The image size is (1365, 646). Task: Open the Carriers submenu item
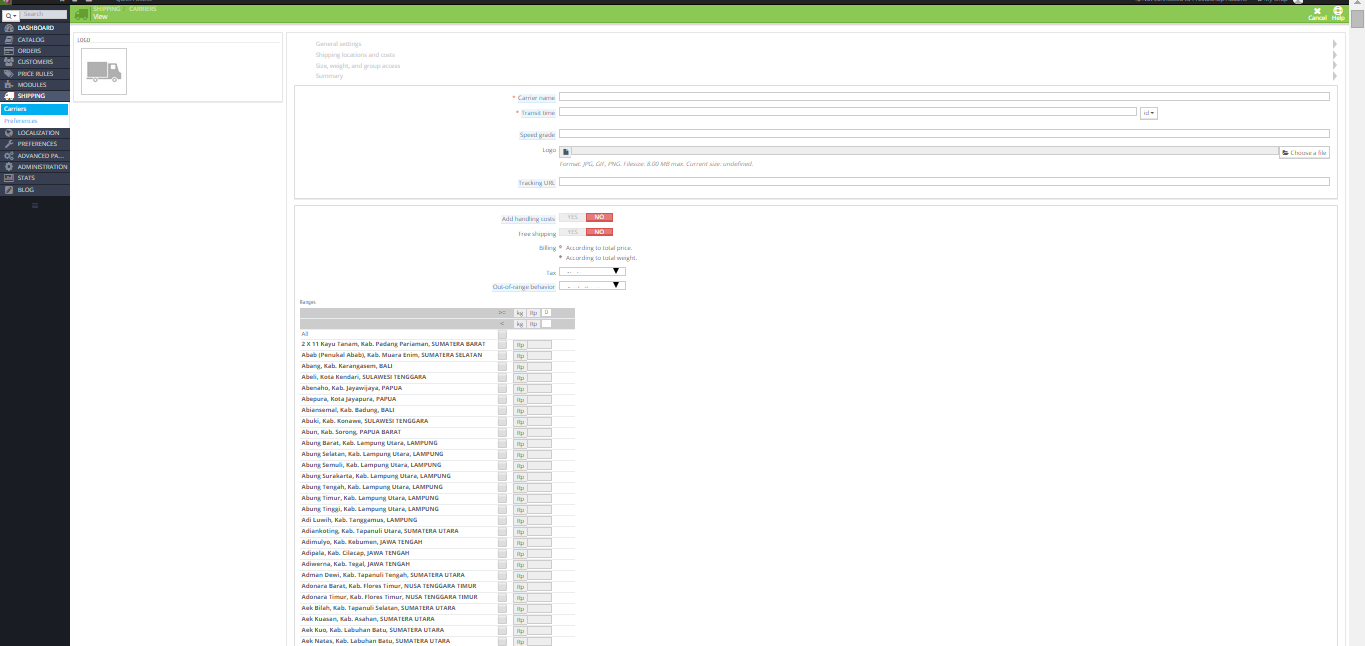coord(34,109)
